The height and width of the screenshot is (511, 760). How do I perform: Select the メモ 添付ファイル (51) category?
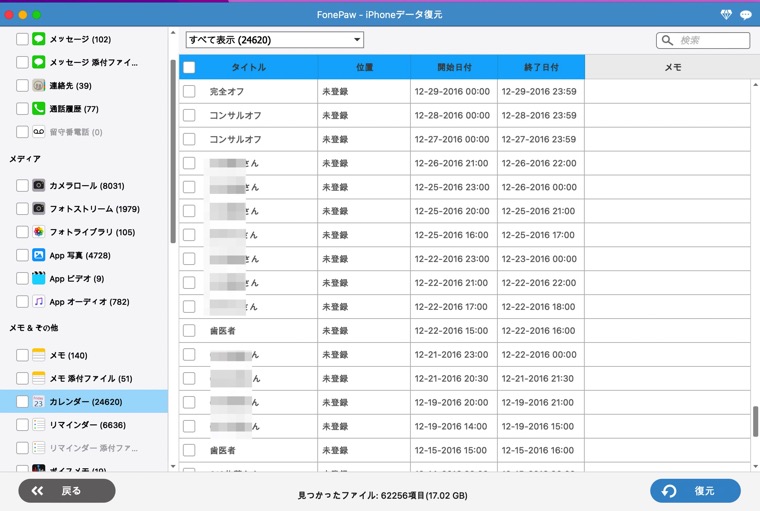(x=91, y=378)
